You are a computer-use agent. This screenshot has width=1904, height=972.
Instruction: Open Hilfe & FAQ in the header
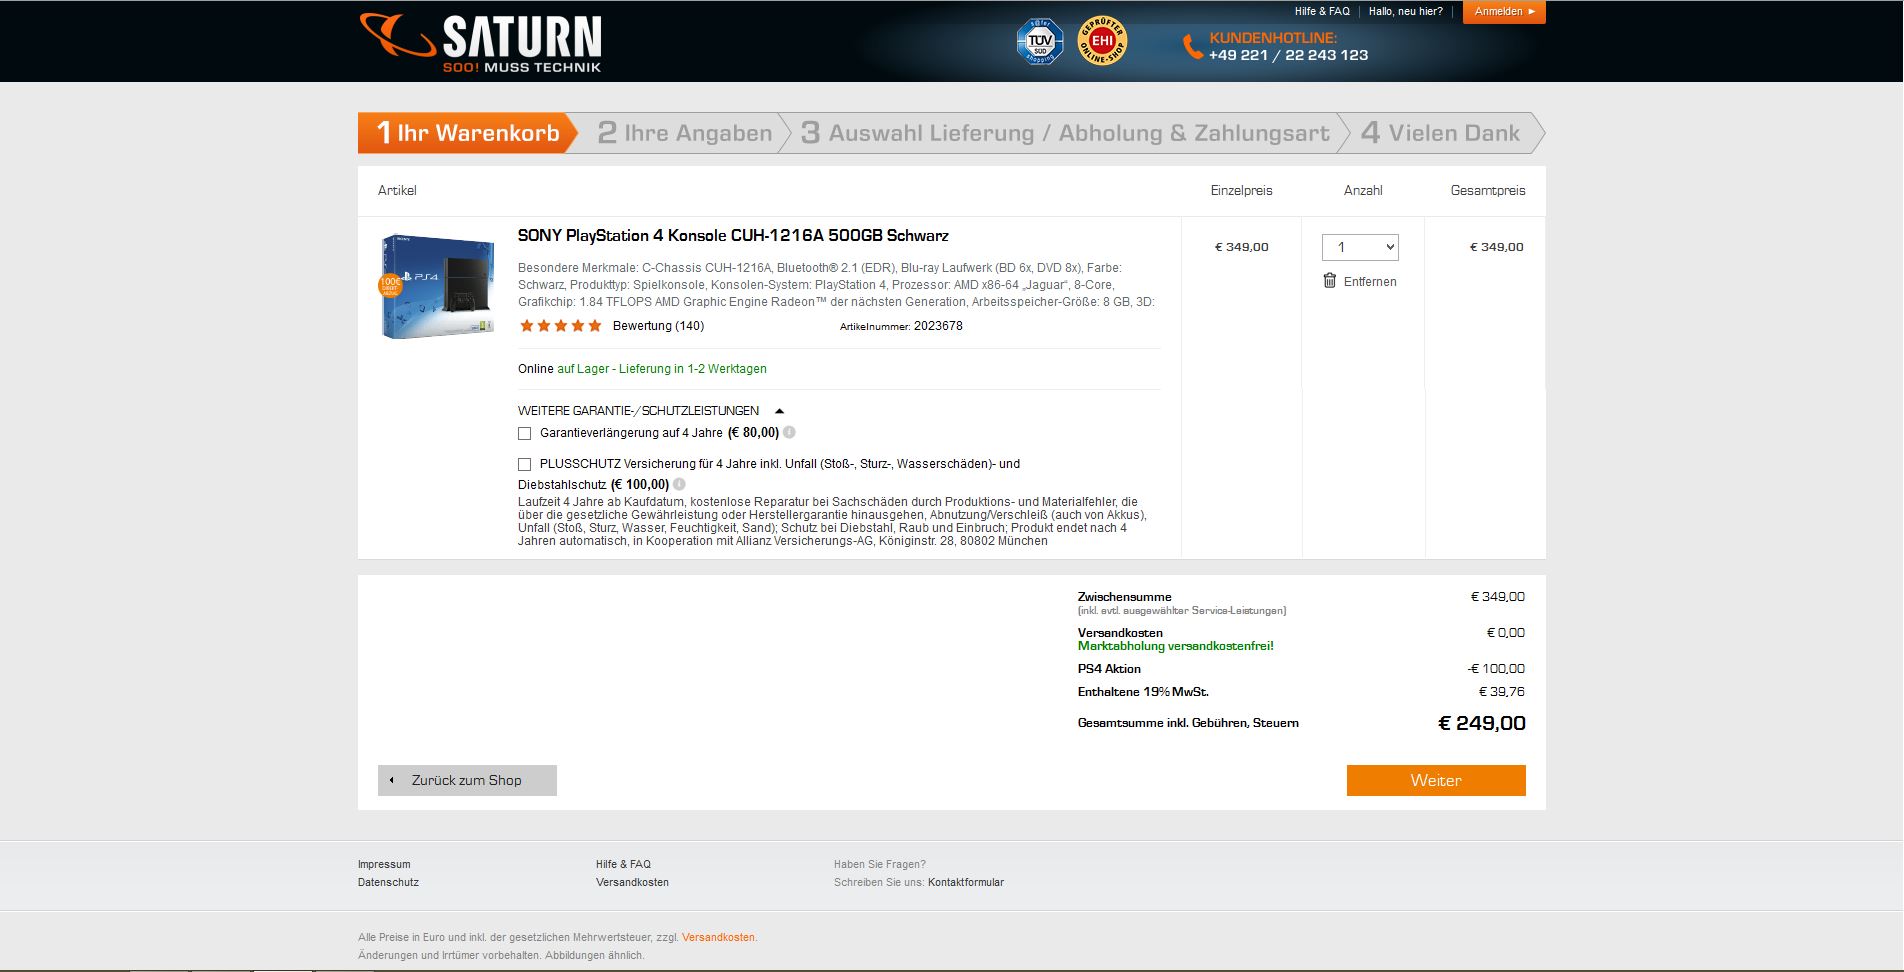[x=1322, y=12]
